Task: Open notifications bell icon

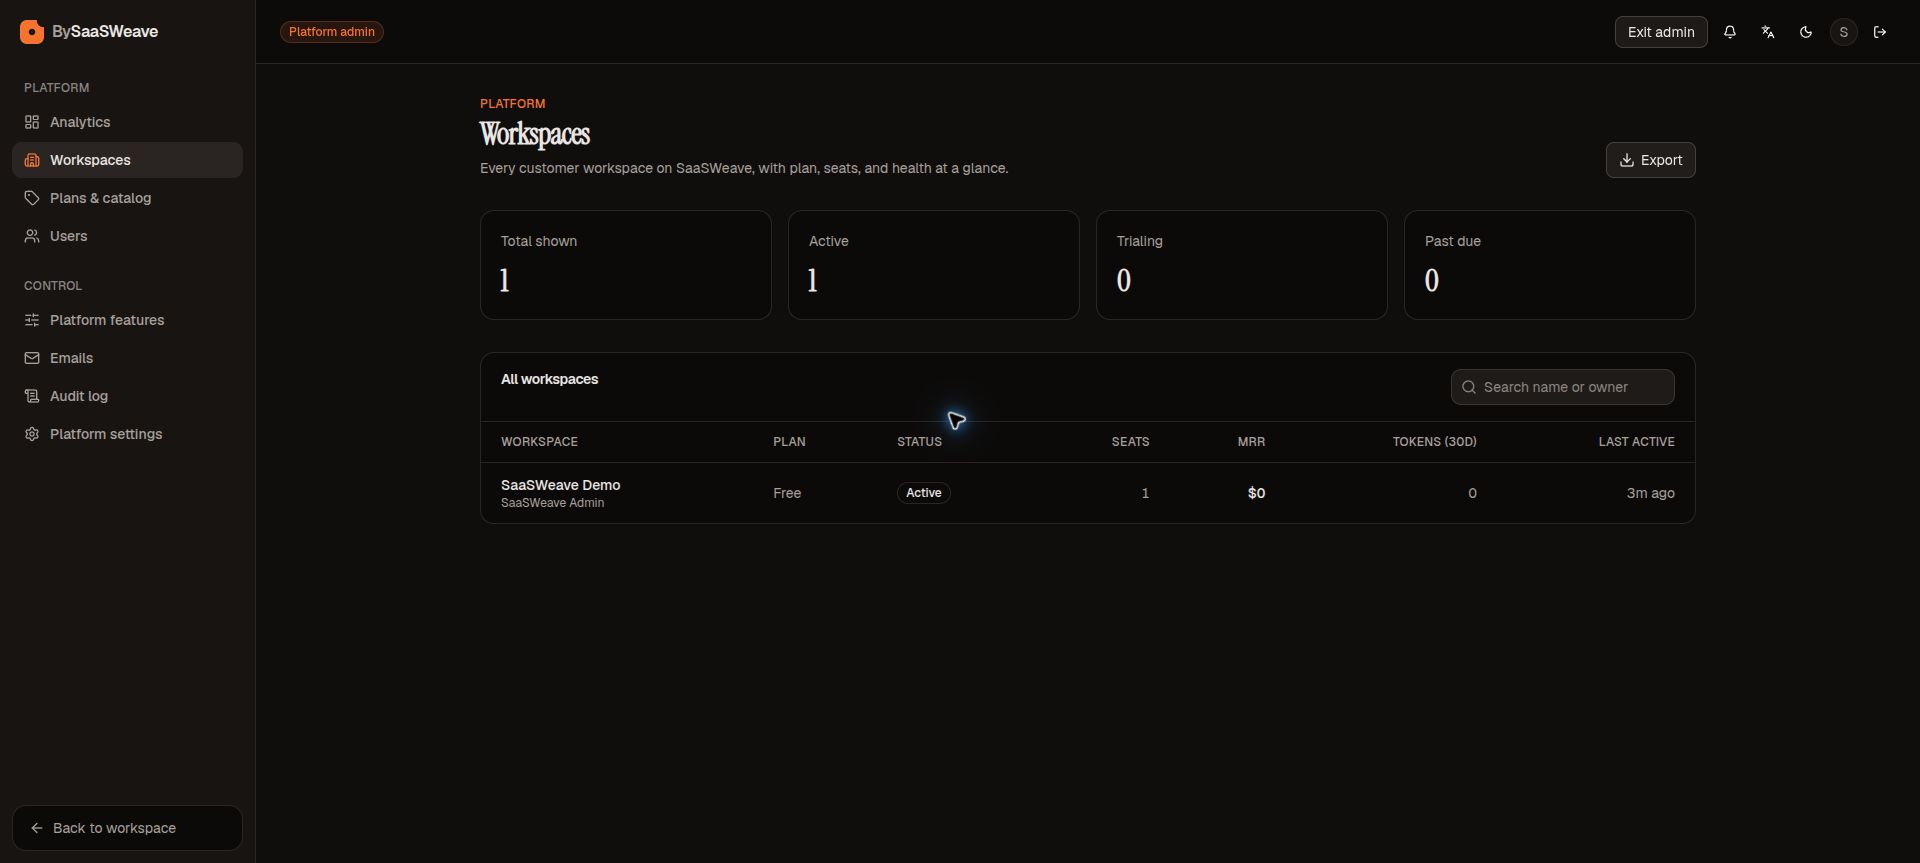Action: pyautogui.click(x=1730, y=32)
